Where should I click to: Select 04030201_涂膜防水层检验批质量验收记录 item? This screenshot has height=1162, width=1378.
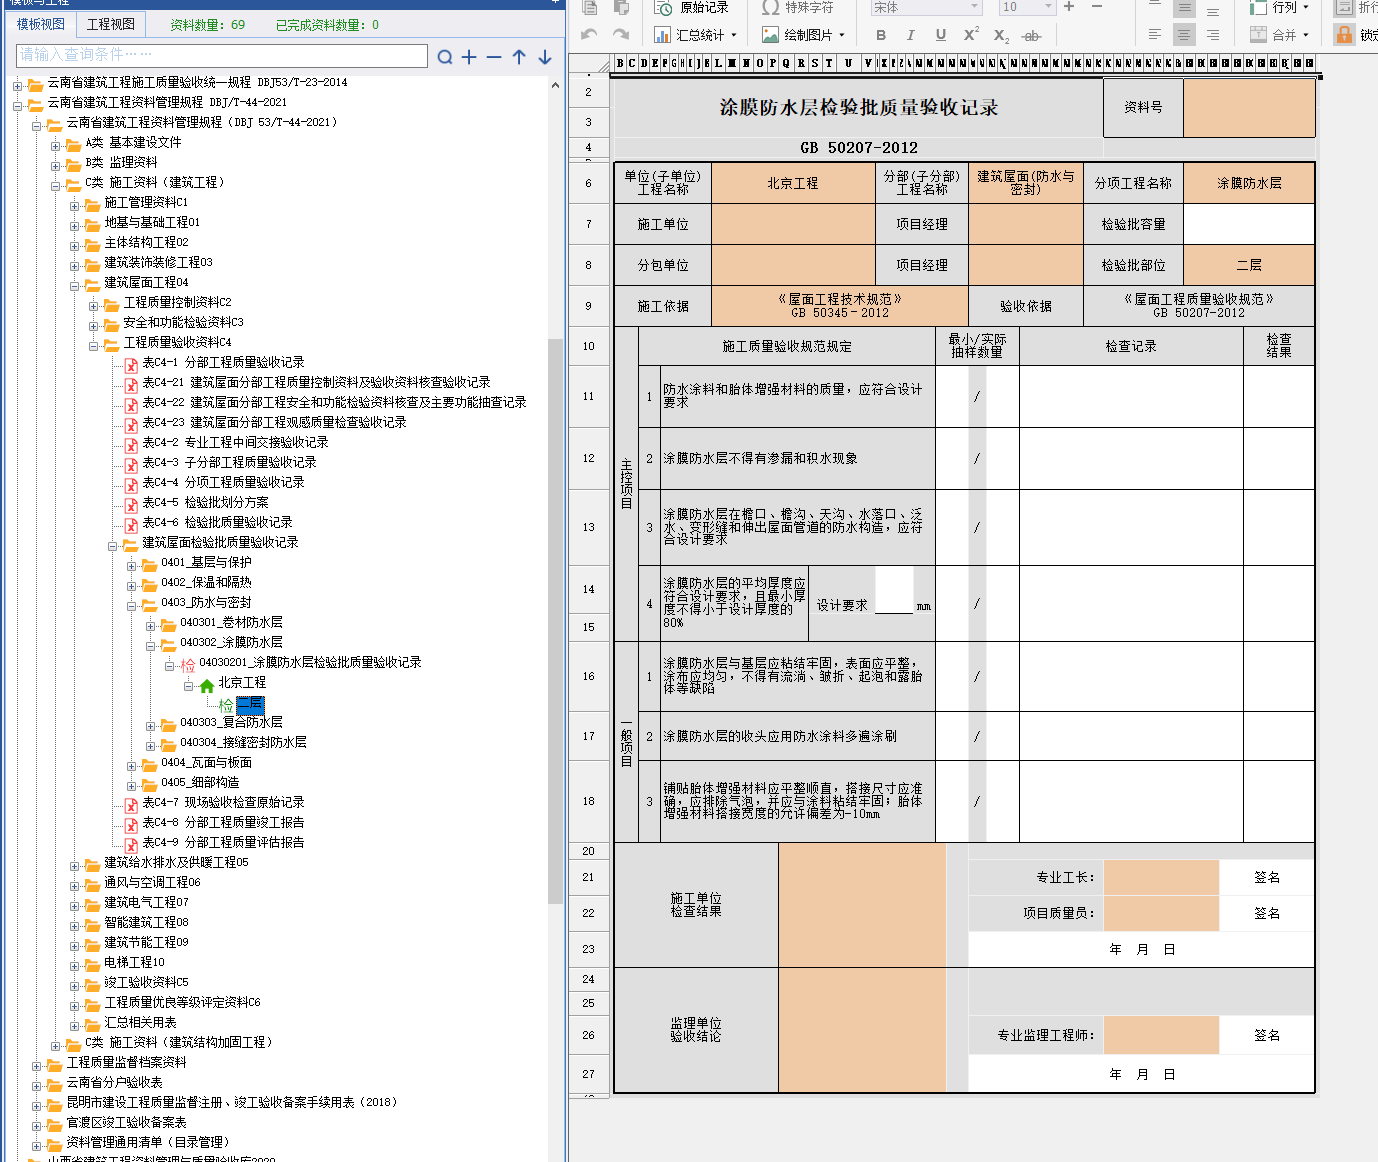tap(310, 662)
